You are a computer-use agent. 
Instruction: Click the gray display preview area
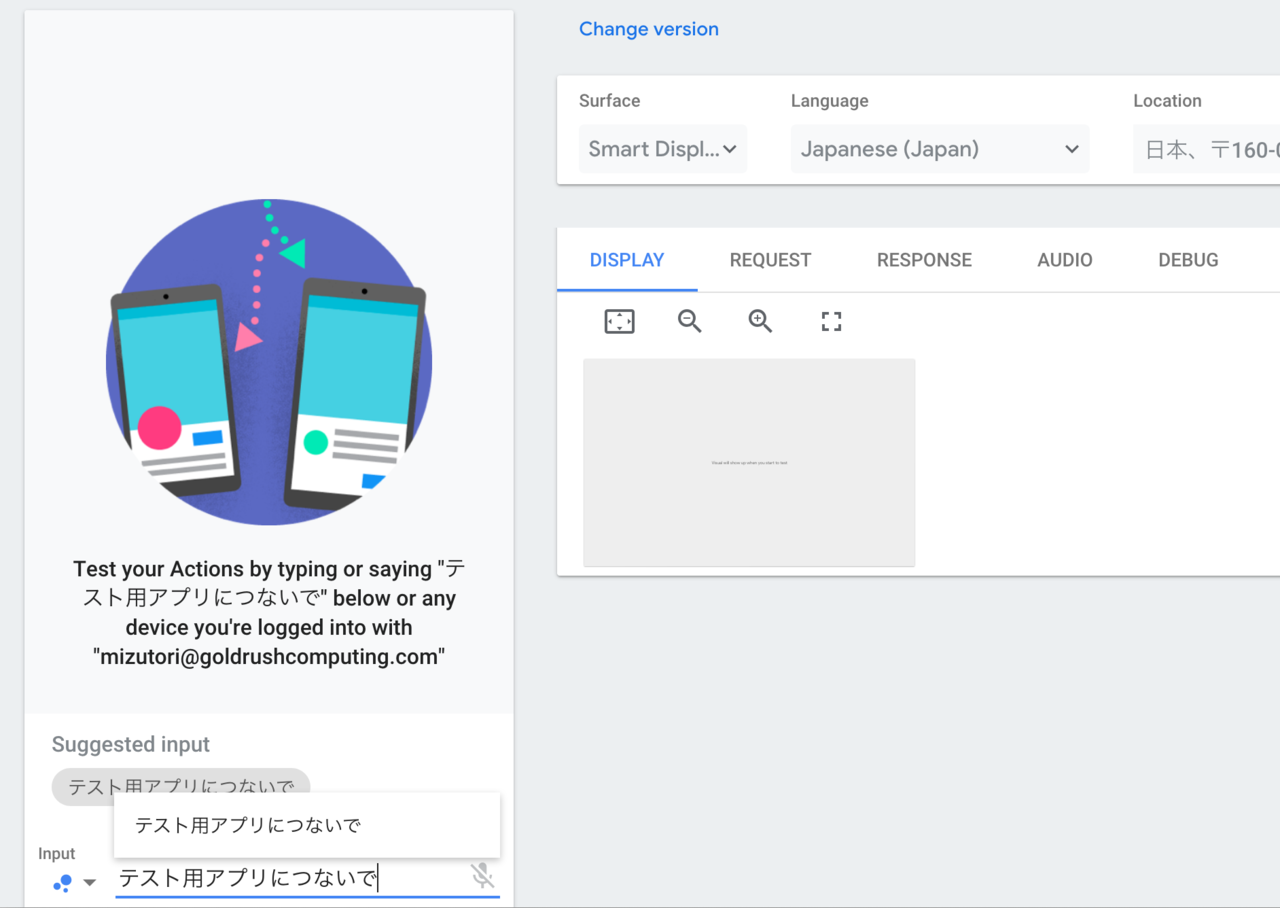pos(749,463)
